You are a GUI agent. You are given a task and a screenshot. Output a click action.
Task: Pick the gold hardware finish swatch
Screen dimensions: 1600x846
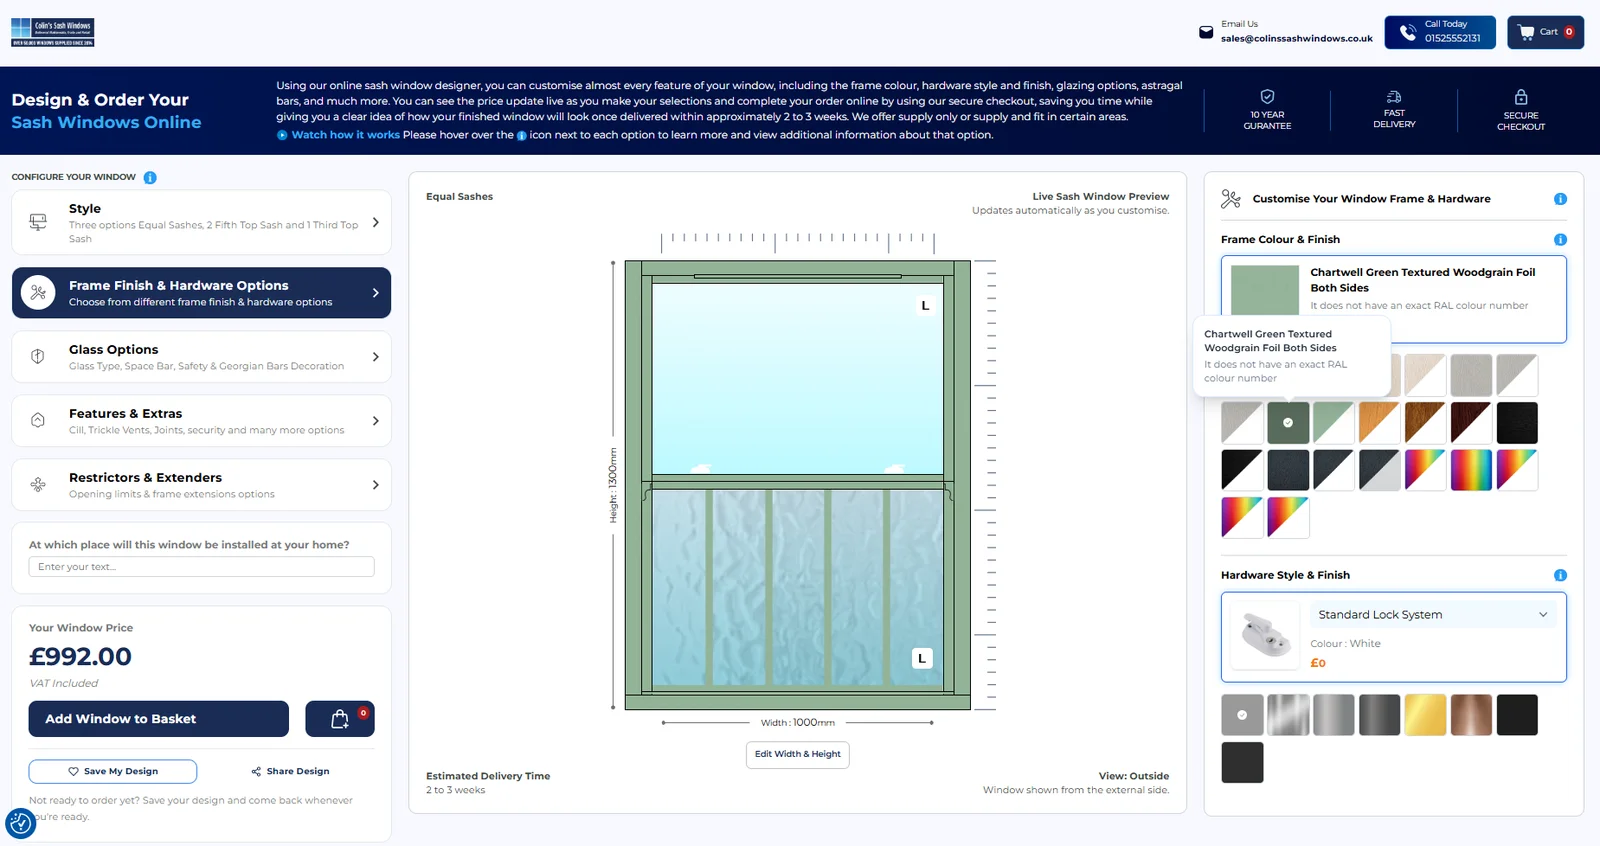coord(1425,715)
